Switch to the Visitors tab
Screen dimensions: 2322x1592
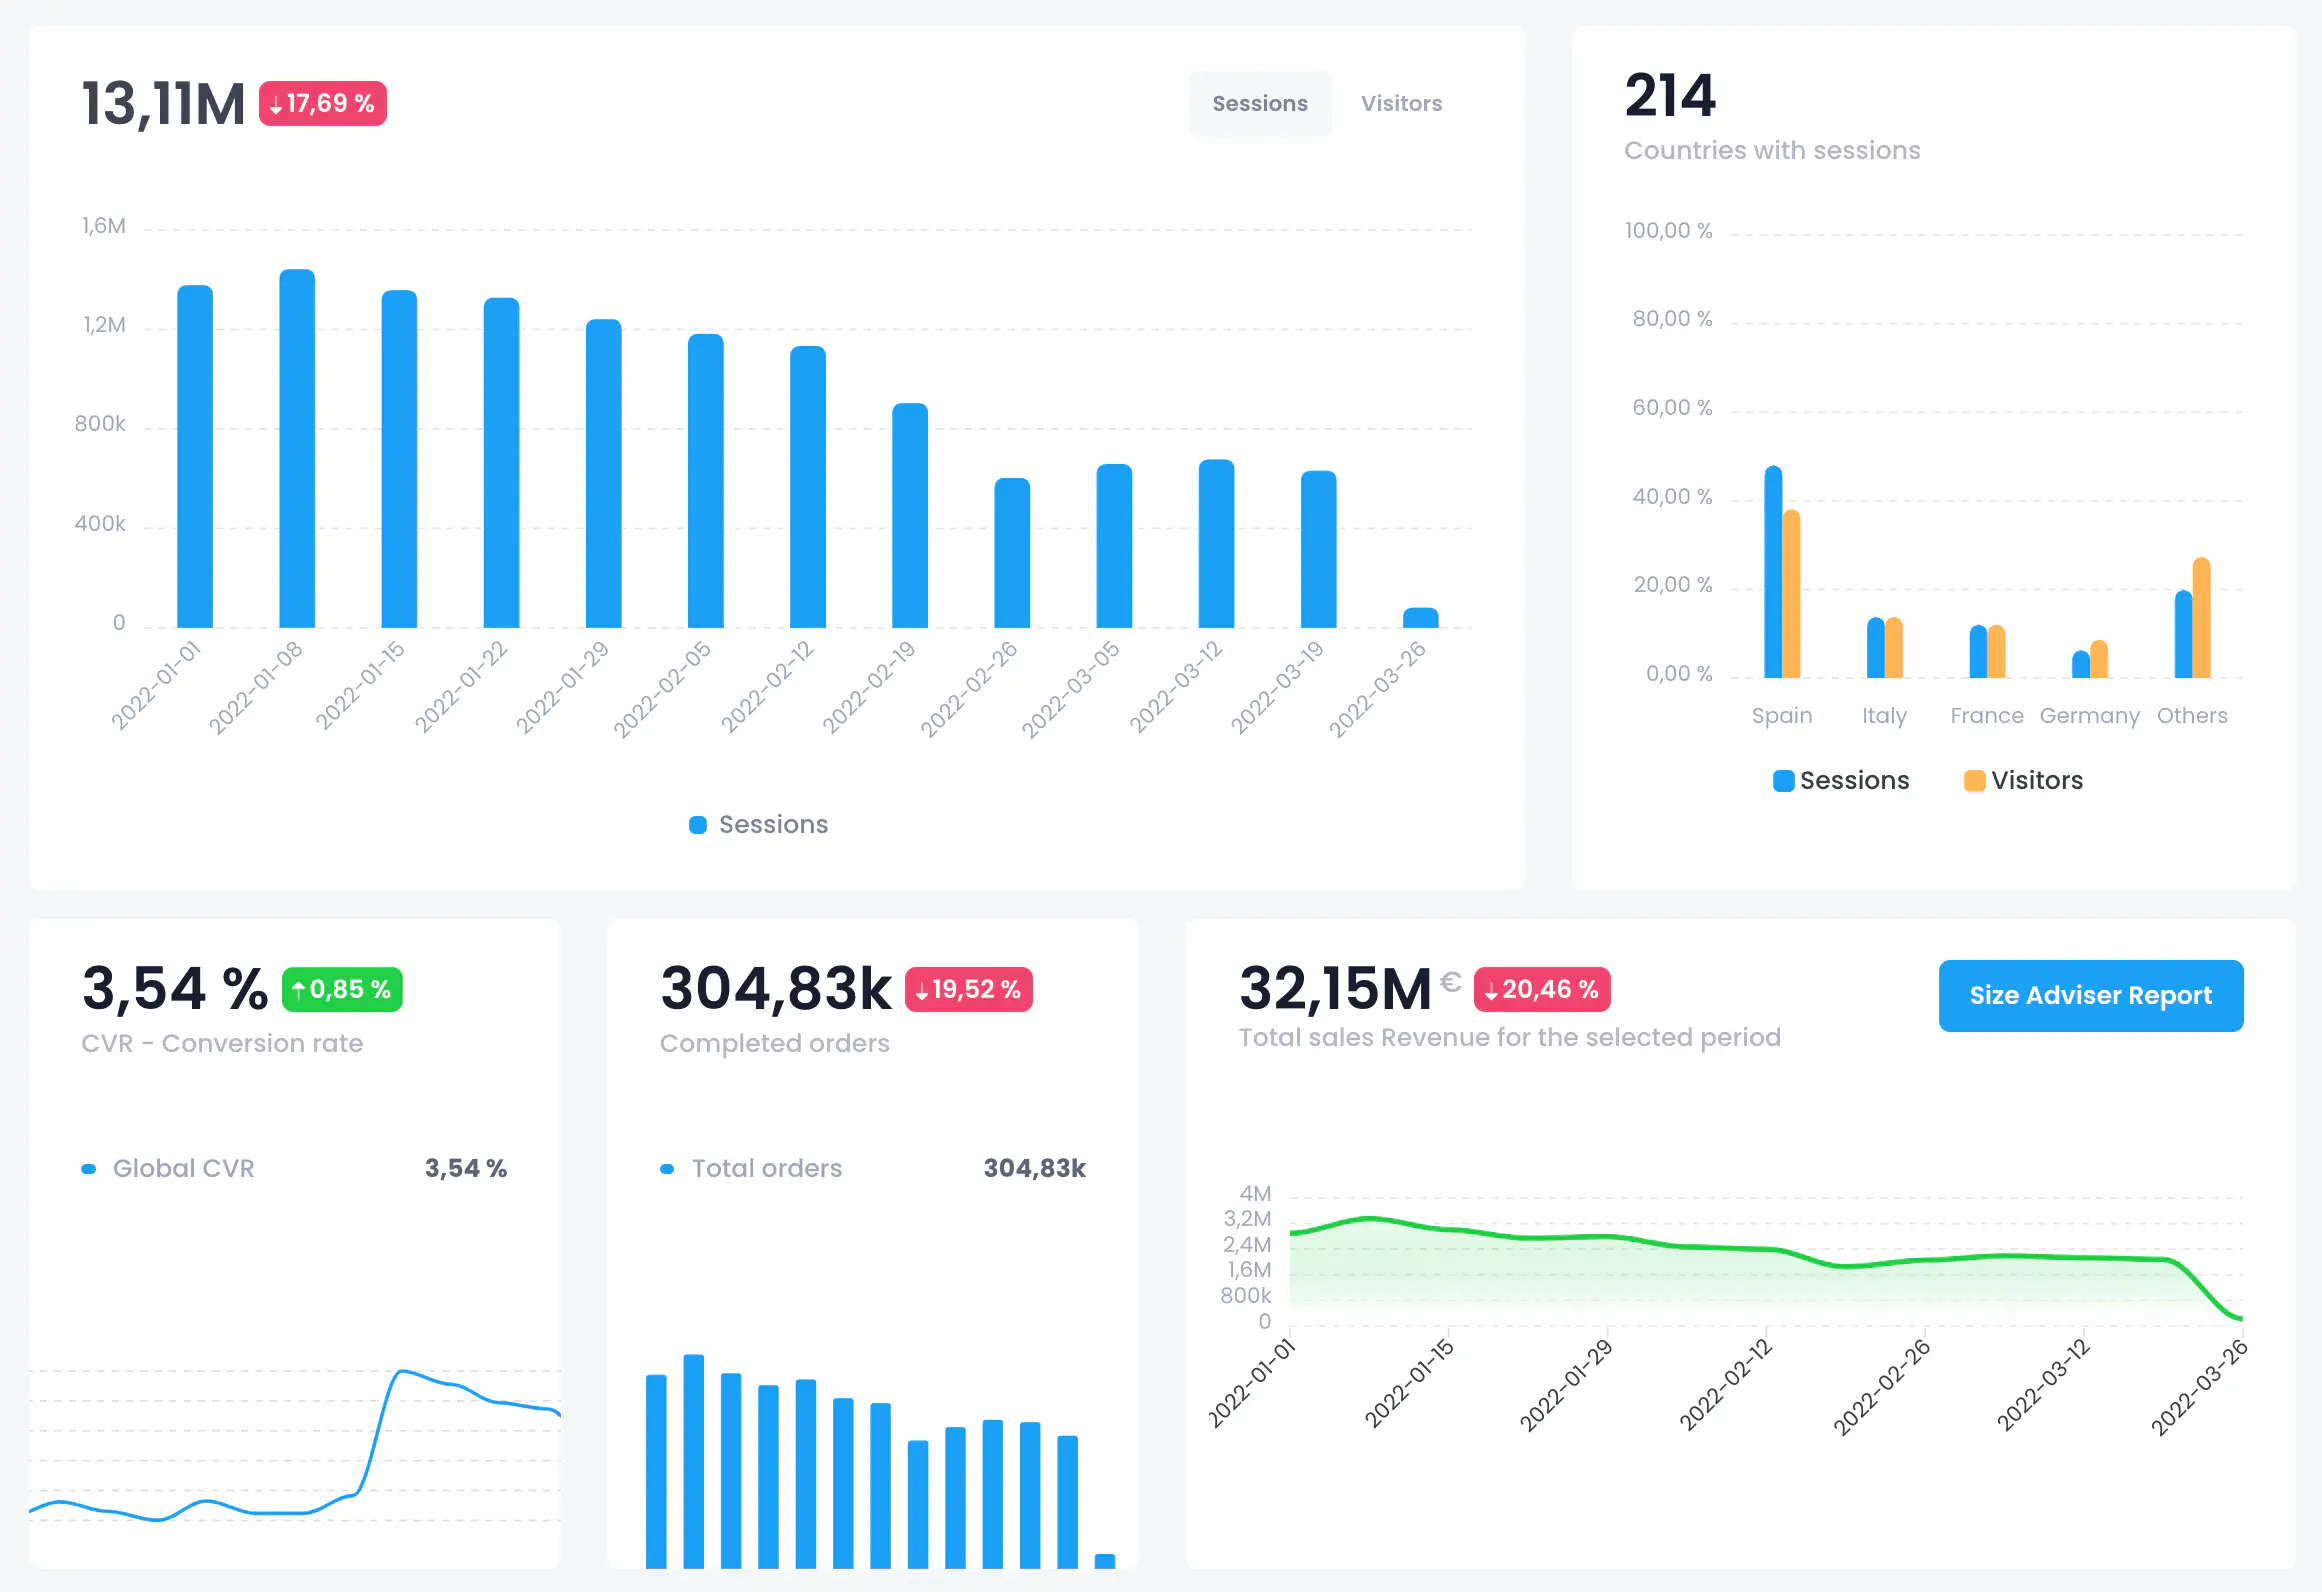pos(1400,103)
